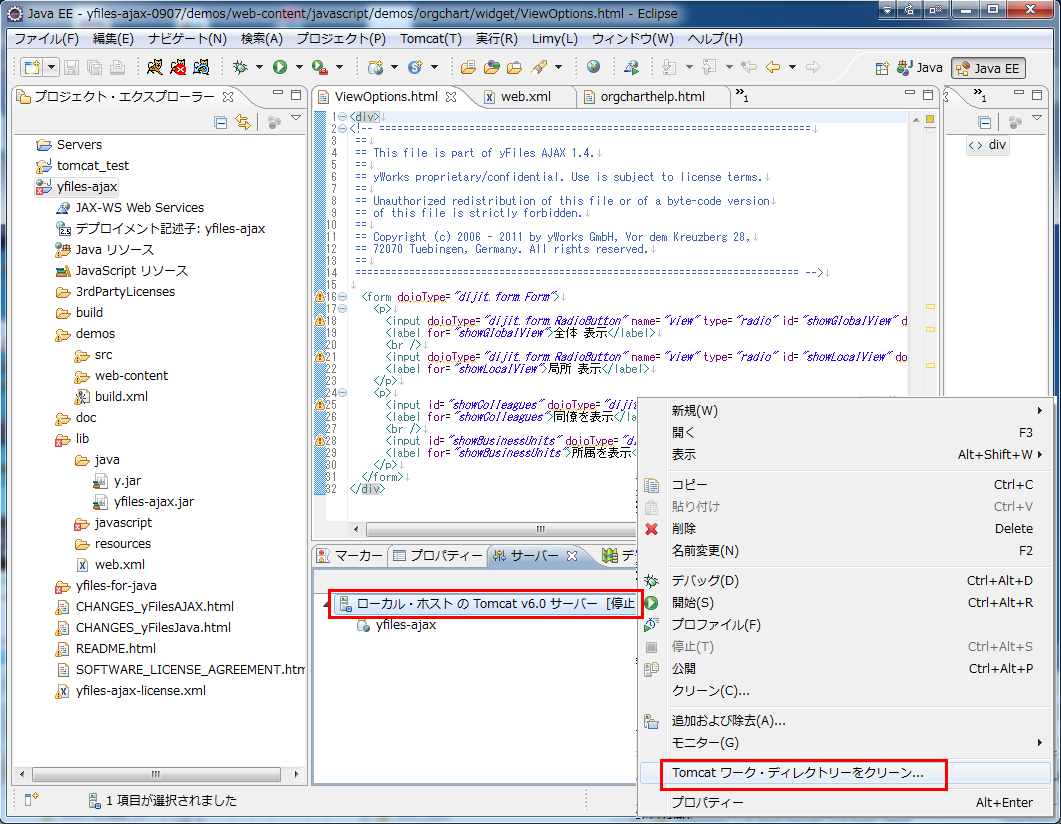Screen dimensions: 1061x824
Task: Click the web browser globe toolbar icon
Action: tap(594, 68)
